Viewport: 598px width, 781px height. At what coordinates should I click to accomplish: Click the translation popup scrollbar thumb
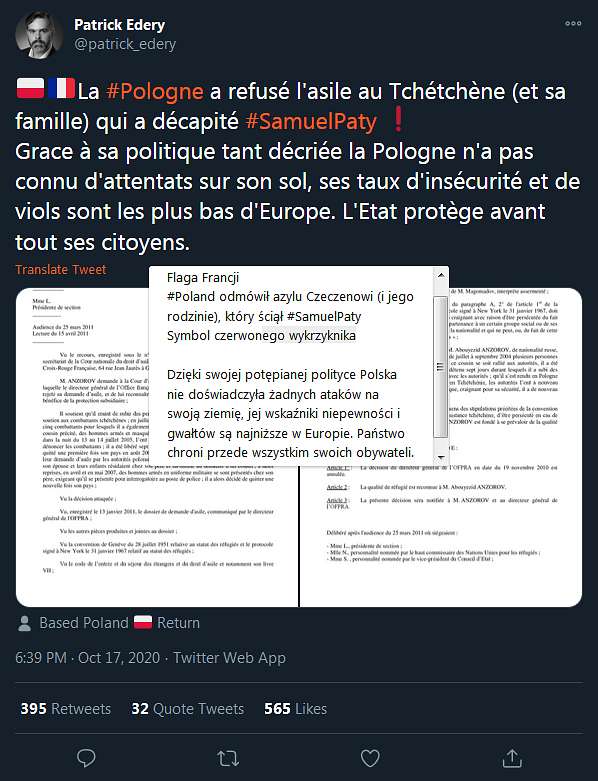pyautogui.click(x=440, y=367)
